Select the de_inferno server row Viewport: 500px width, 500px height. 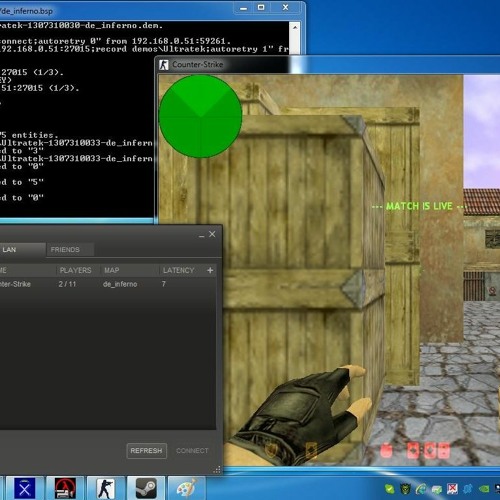pos(107,284)
